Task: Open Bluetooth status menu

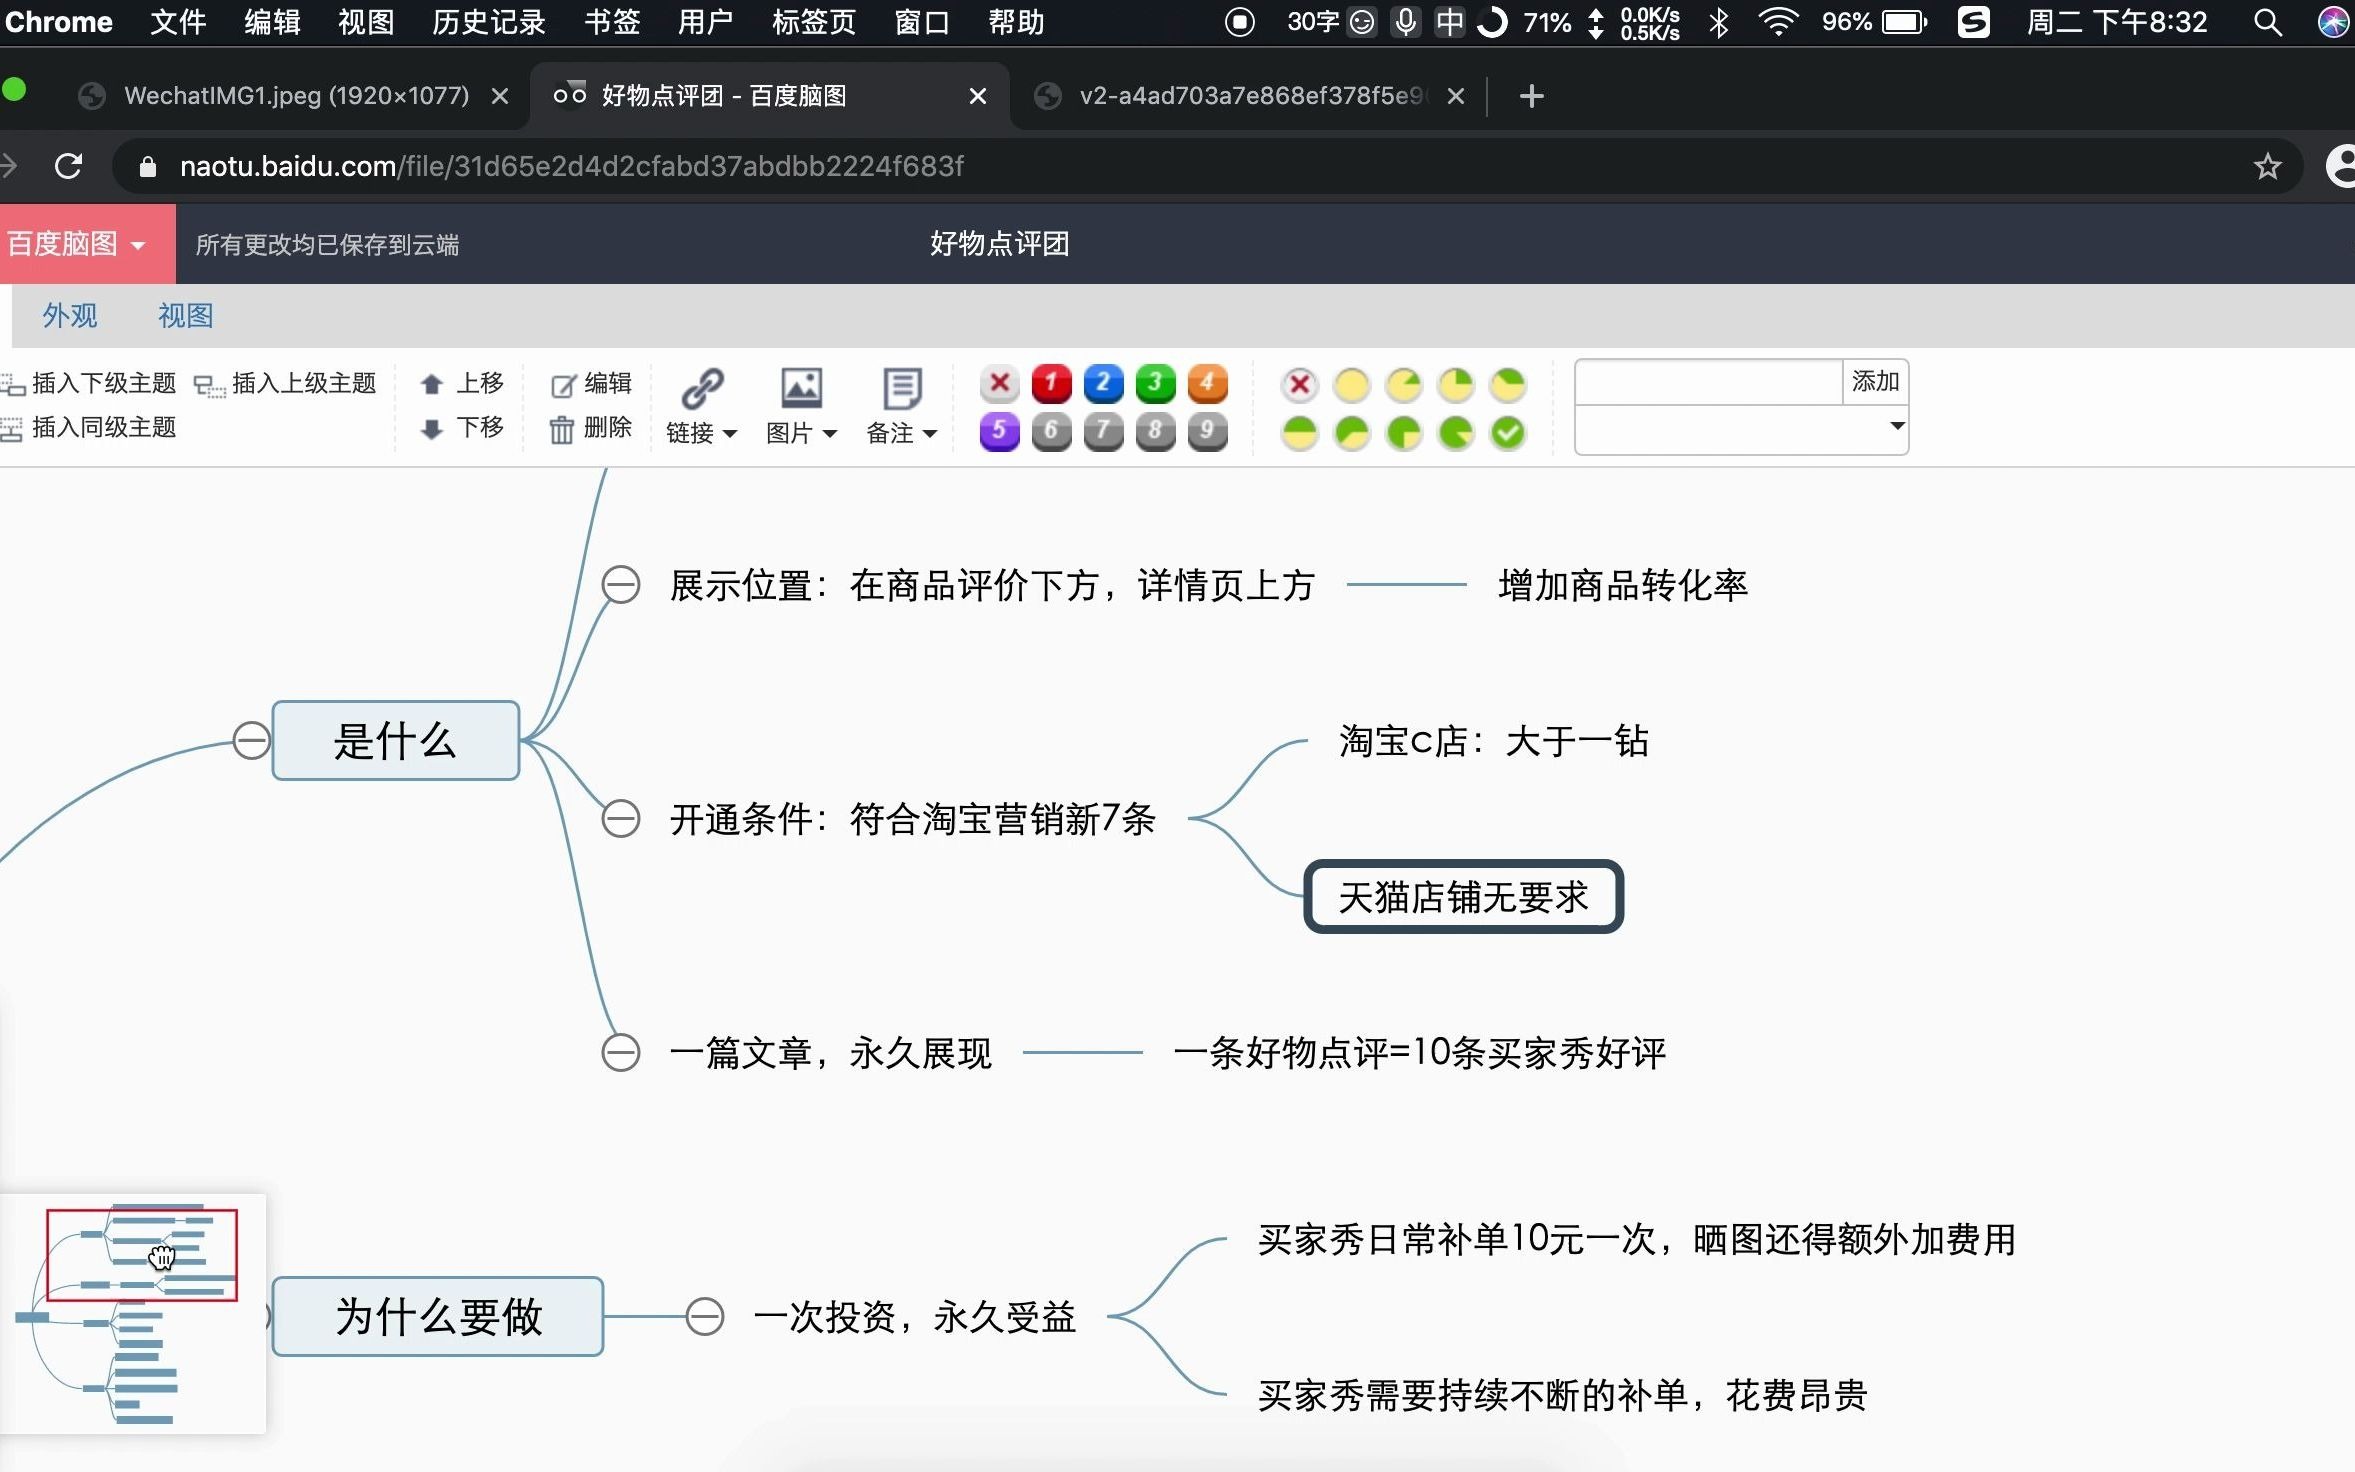Action: (x=1719, y=22)
